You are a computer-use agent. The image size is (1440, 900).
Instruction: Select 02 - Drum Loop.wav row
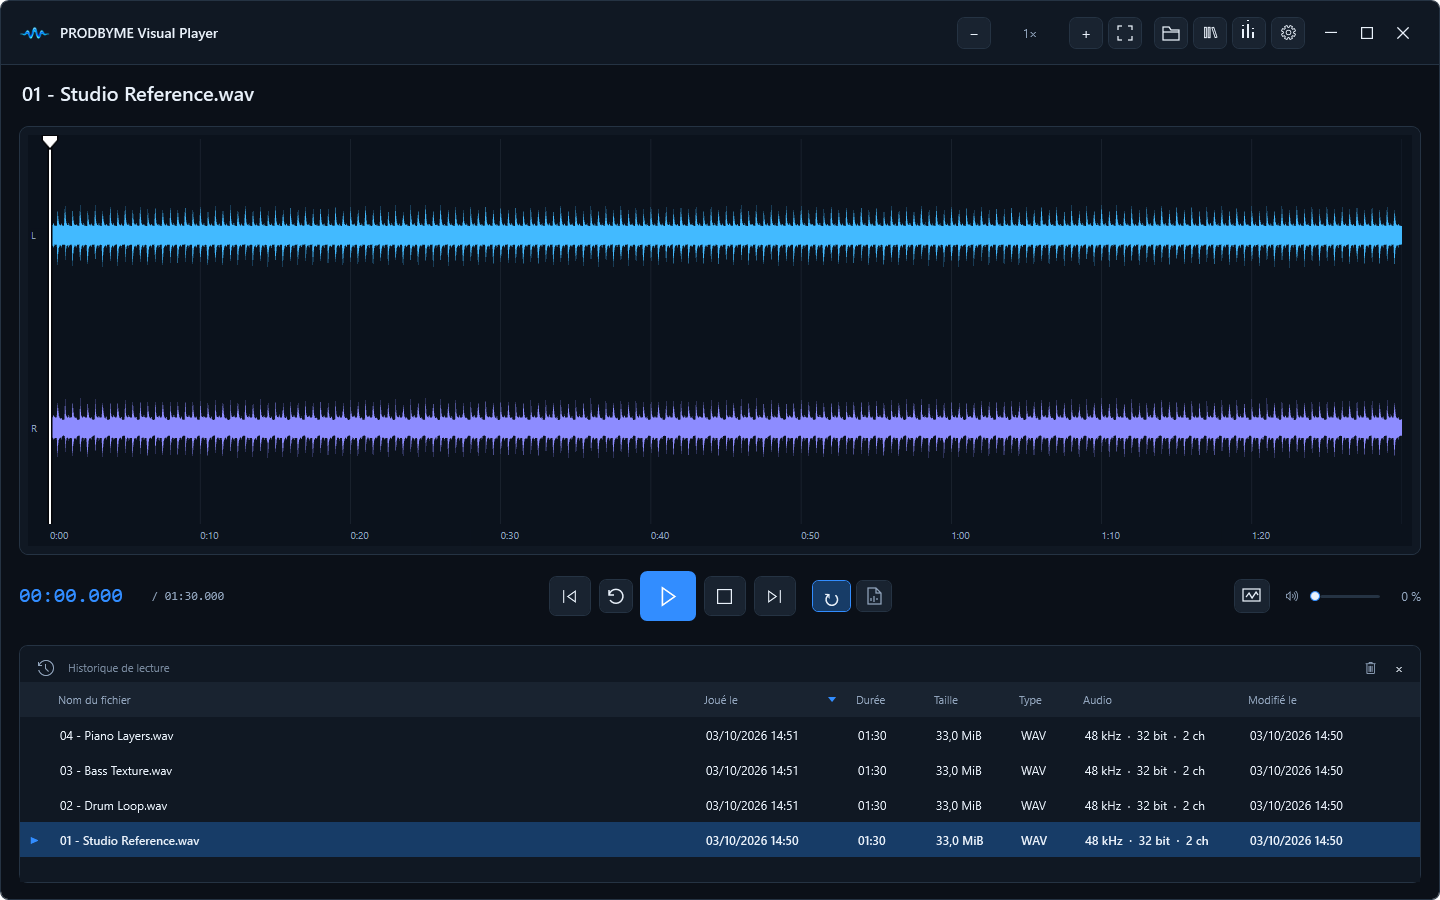click(720, 805)
